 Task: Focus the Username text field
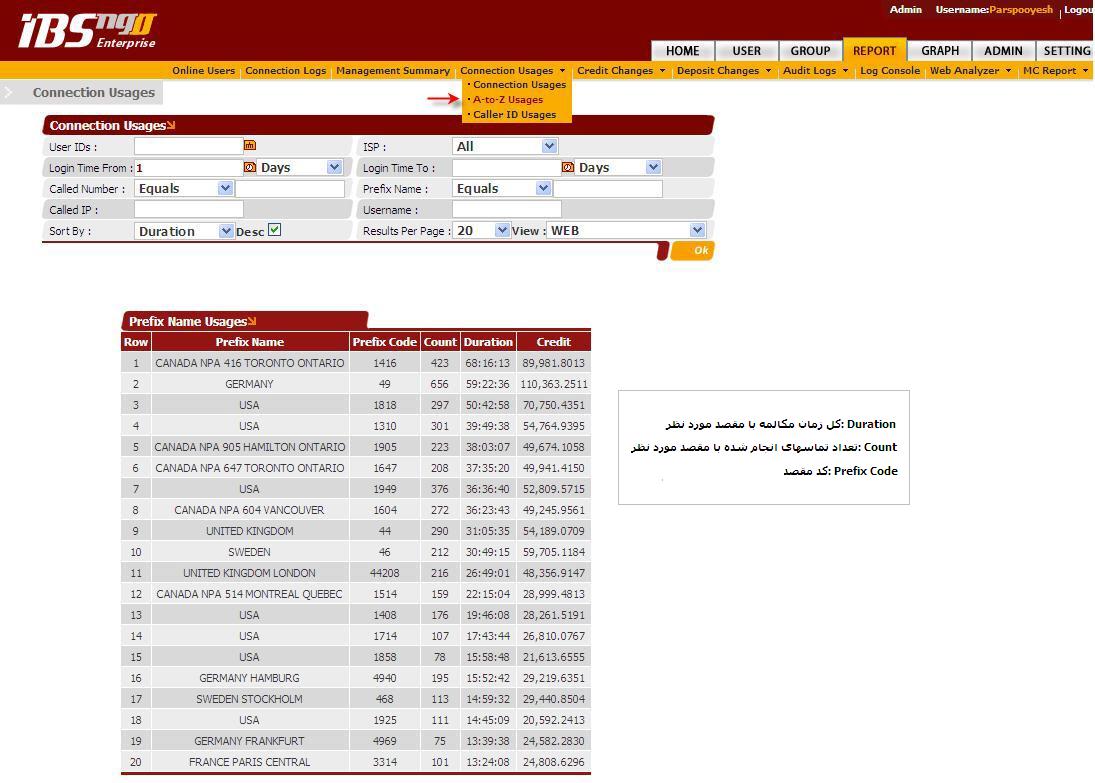[506, 210]
